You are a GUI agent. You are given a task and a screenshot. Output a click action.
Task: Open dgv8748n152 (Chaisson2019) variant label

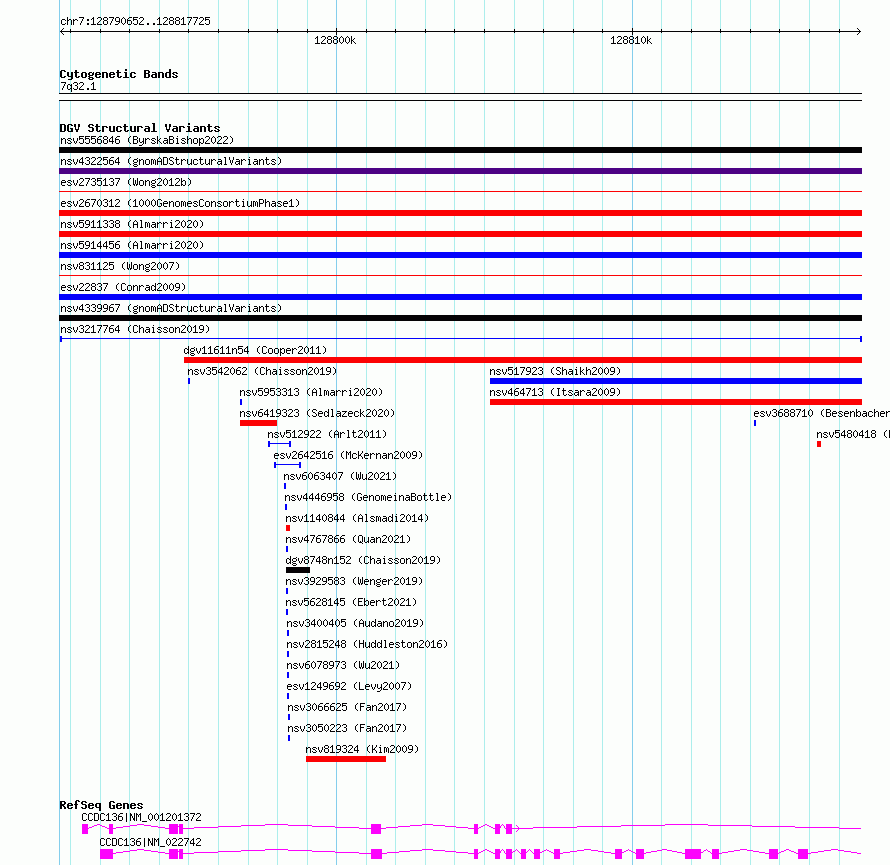[363, 560]
